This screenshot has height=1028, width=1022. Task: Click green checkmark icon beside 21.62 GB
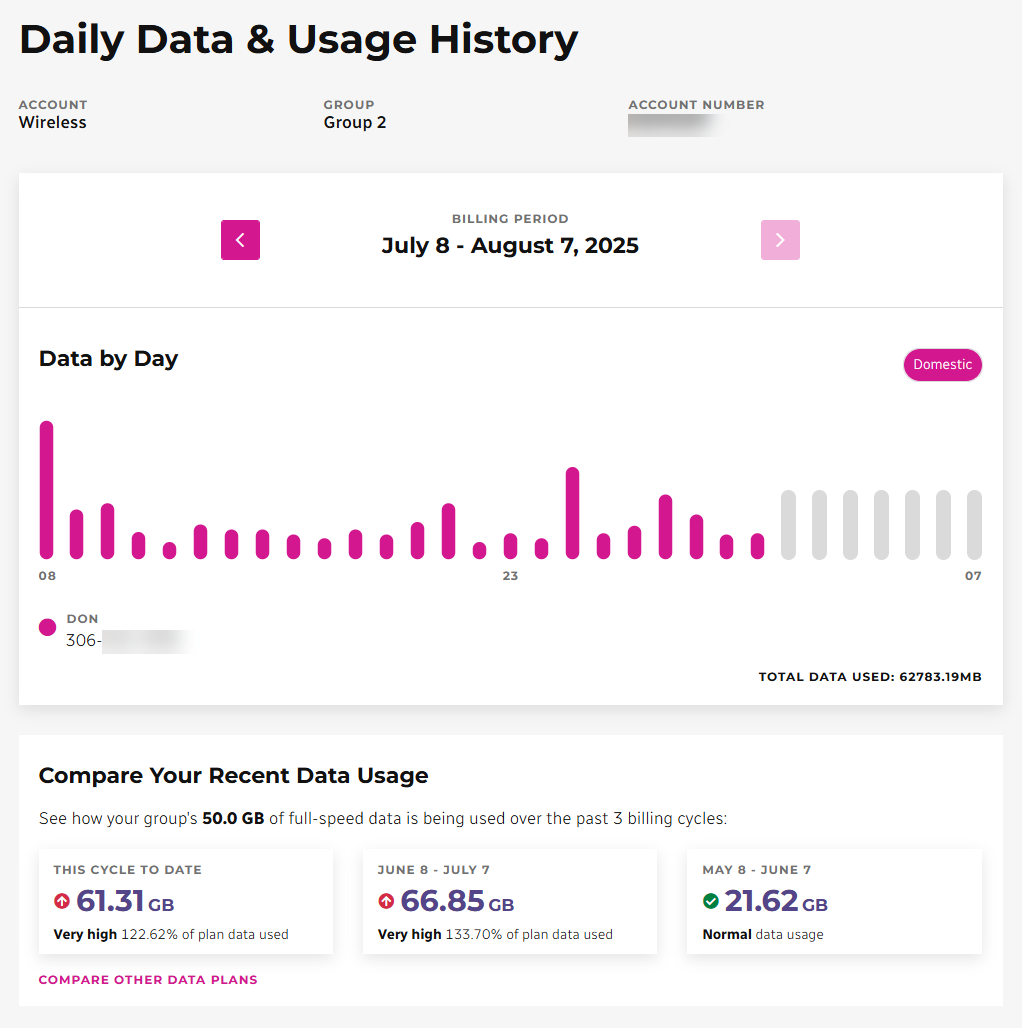click(x=711, y=902)
